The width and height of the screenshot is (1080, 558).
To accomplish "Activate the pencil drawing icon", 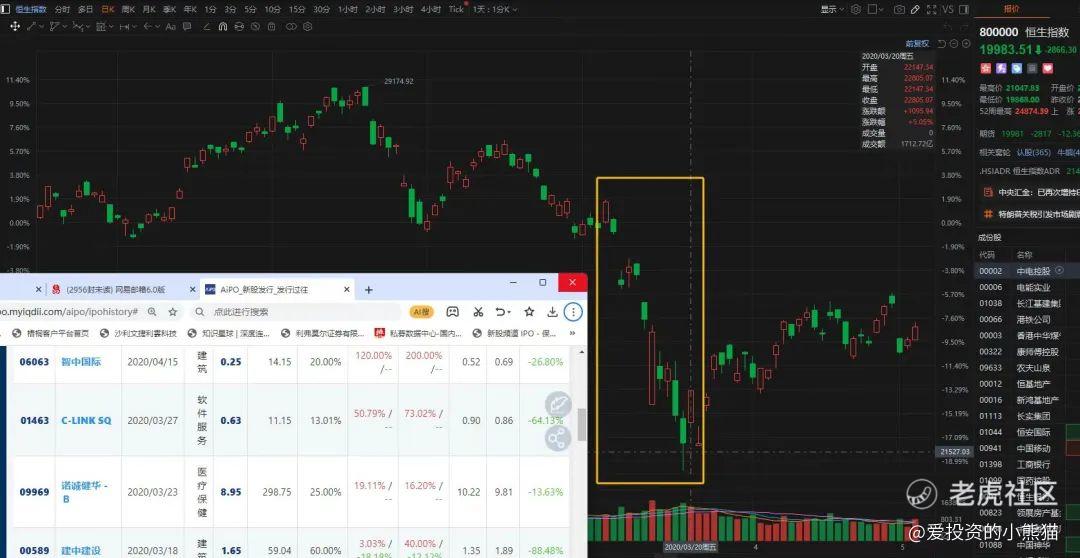I will (915, 10).
